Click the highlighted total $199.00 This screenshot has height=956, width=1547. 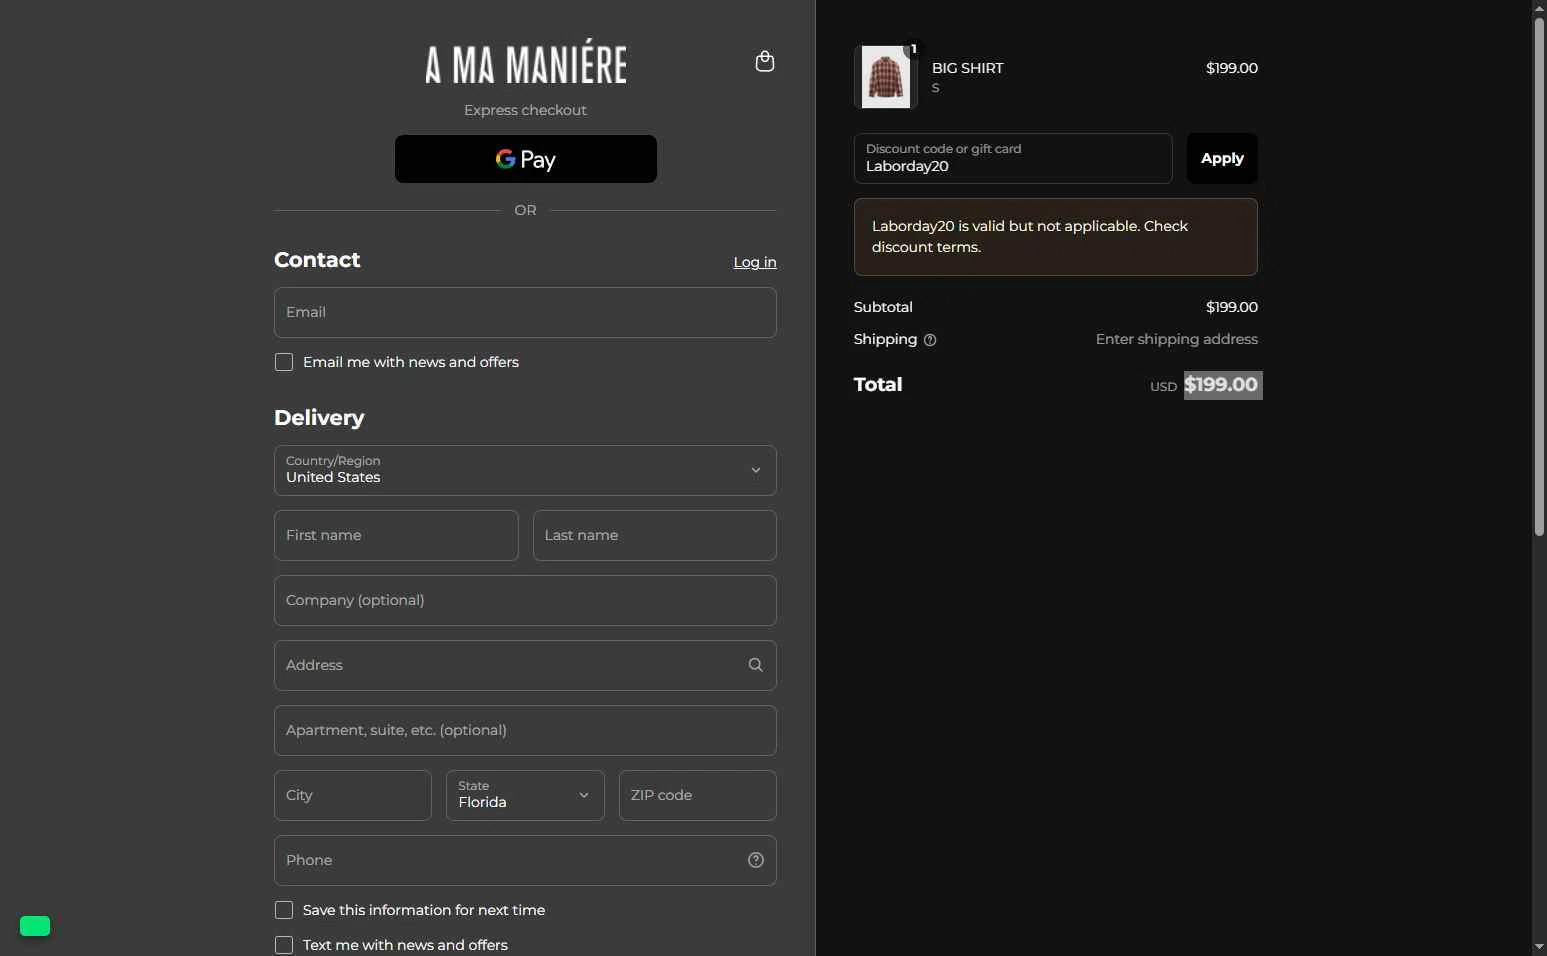click(x=1222, y=385)
